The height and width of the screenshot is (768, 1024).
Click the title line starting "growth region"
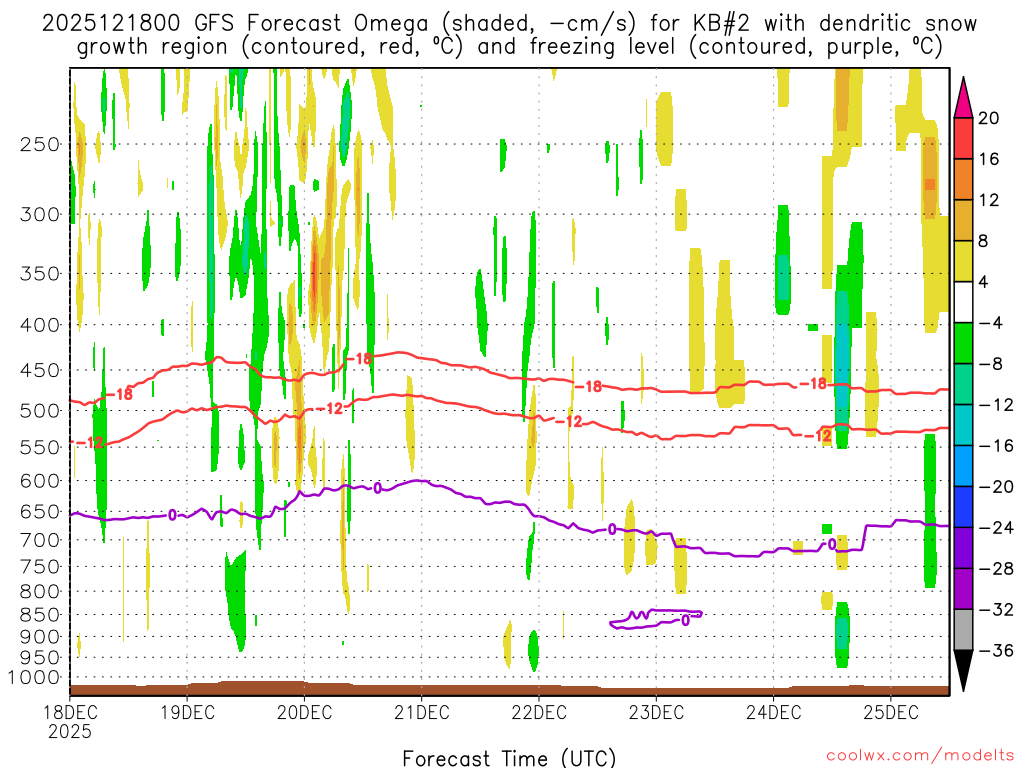click(x=509, y=47)
